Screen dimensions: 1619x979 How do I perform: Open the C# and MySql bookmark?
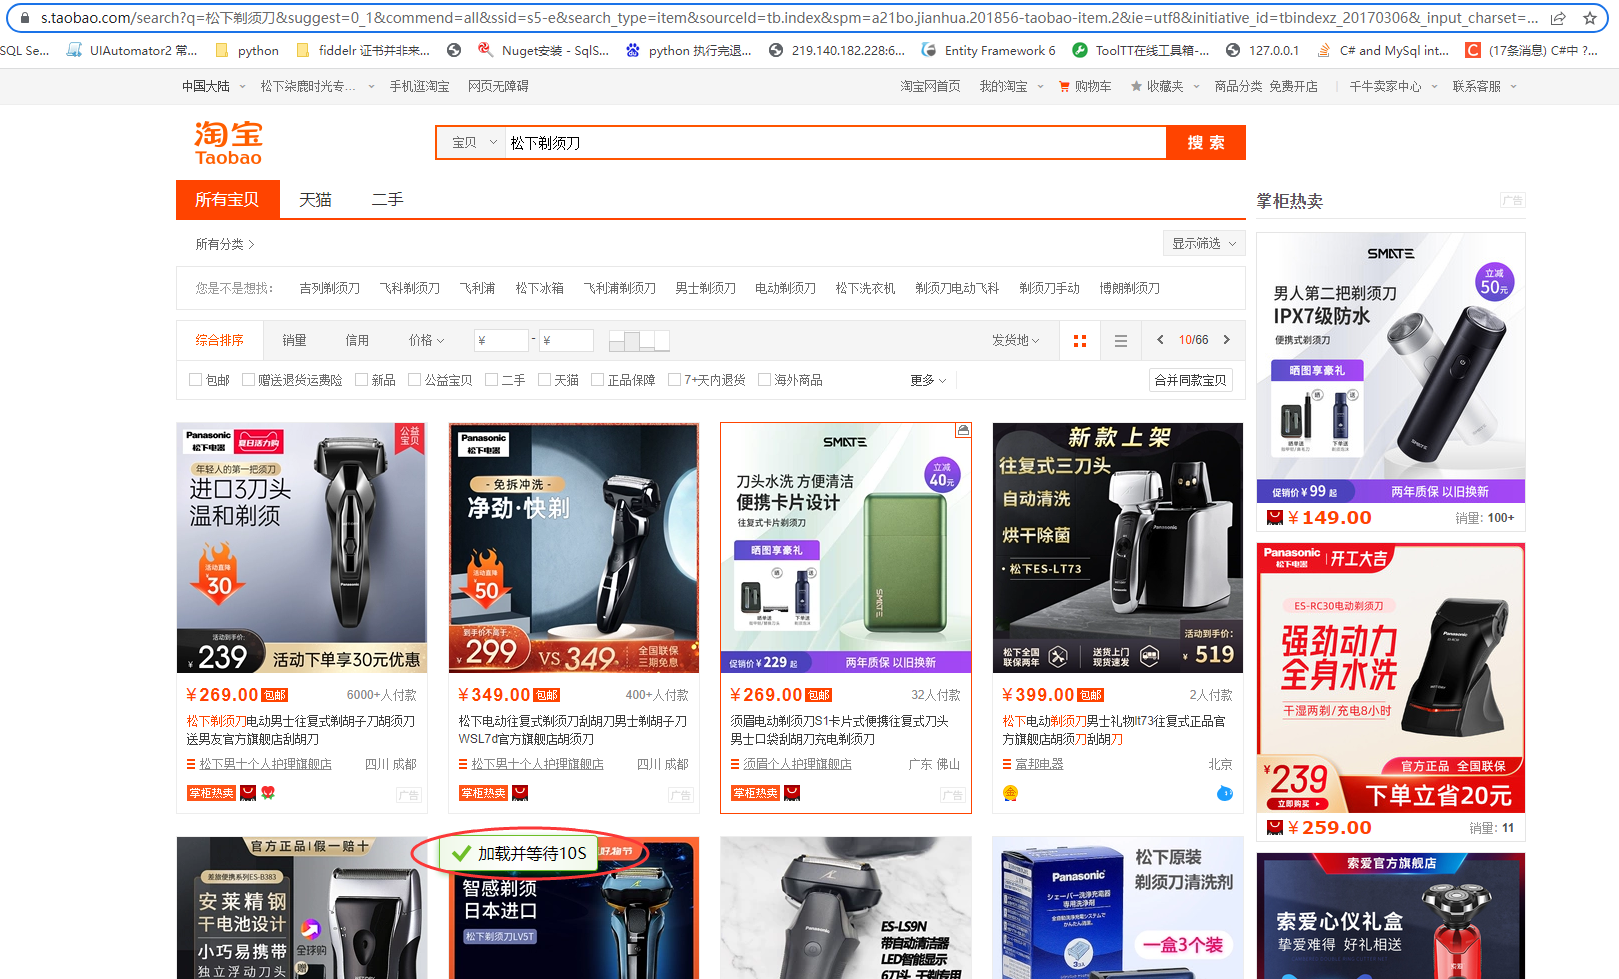point(1383,50)
